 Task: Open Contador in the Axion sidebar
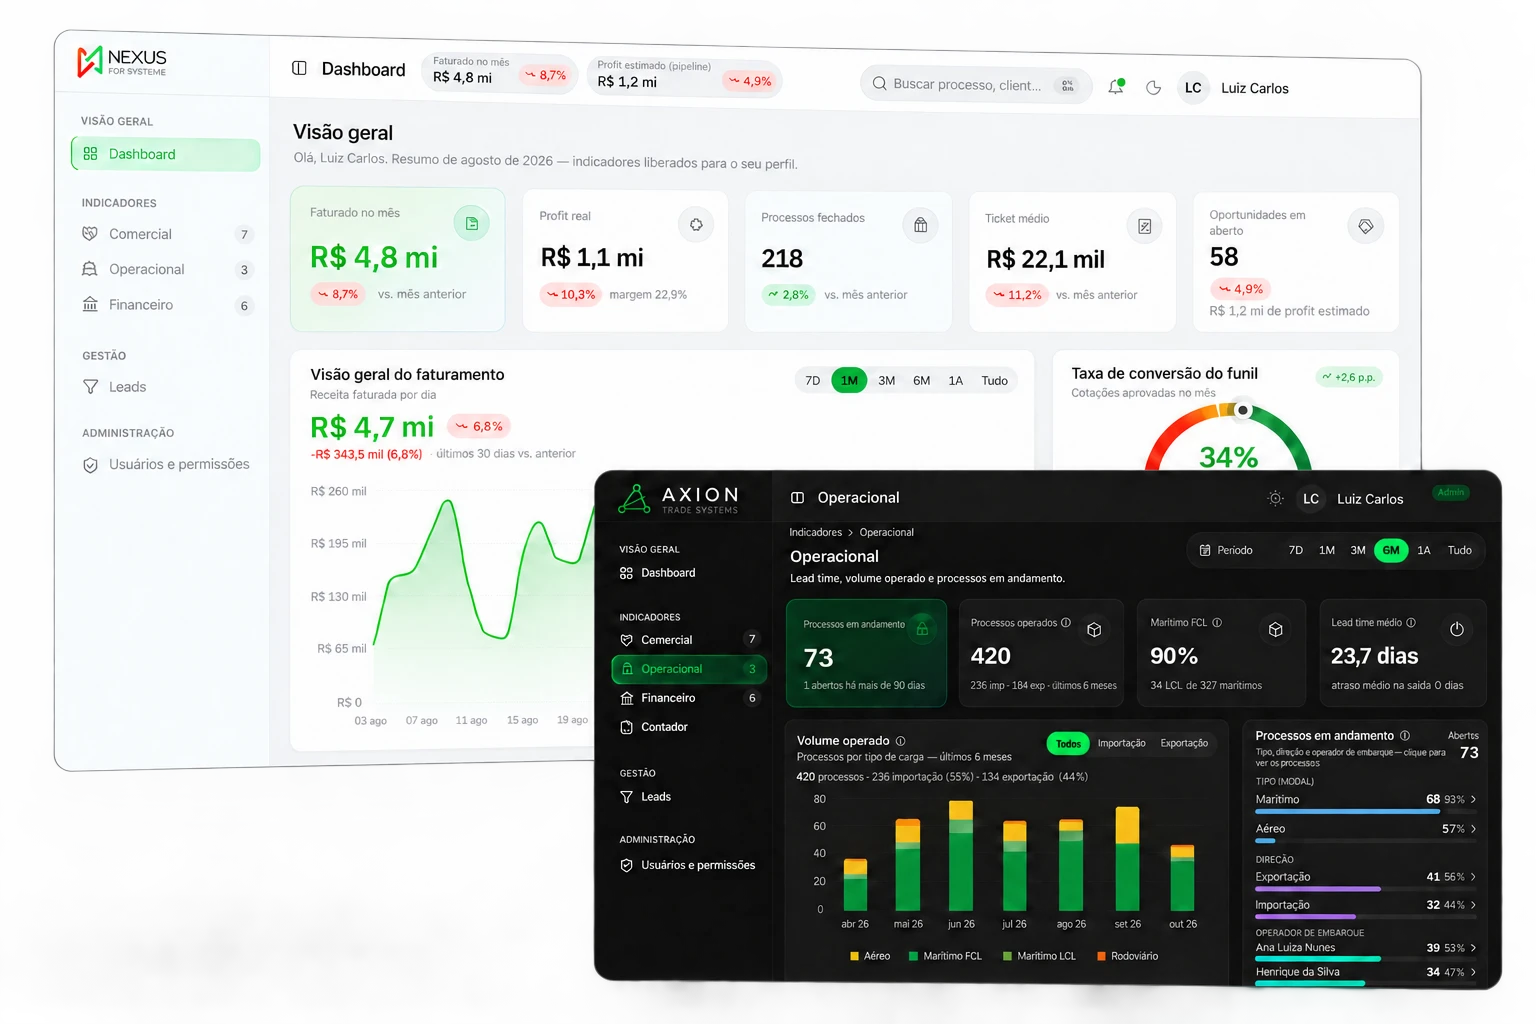tap(688, 727)
